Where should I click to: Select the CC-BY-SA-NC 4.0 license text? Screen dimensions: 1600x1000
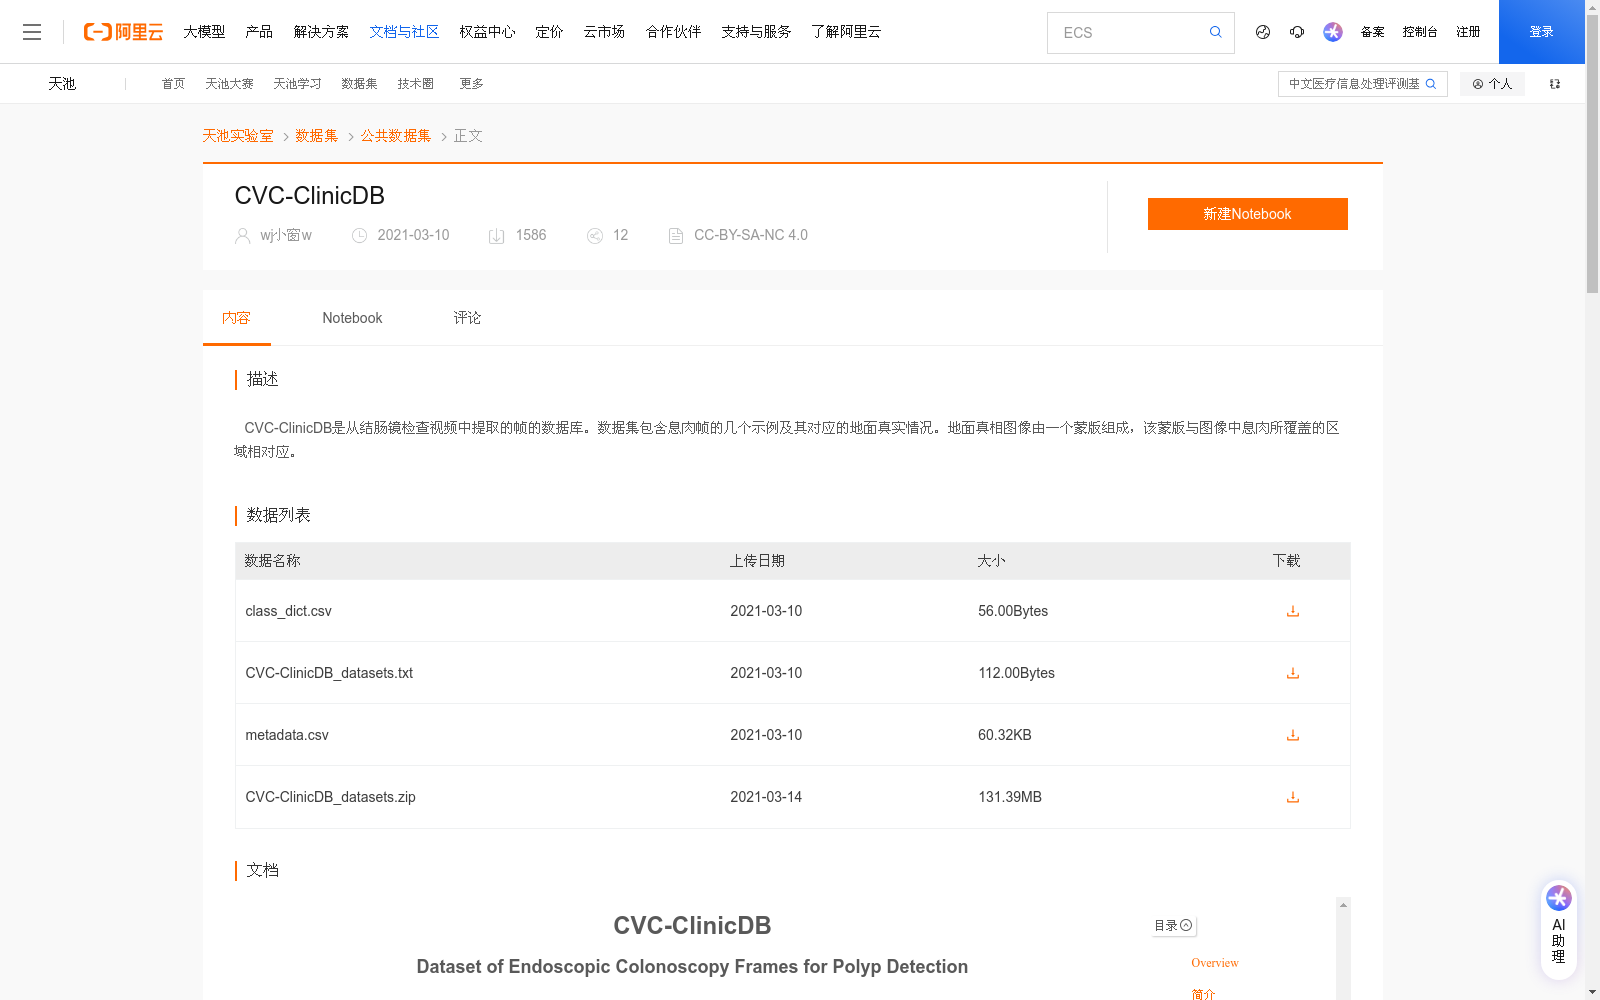point(751,236)
